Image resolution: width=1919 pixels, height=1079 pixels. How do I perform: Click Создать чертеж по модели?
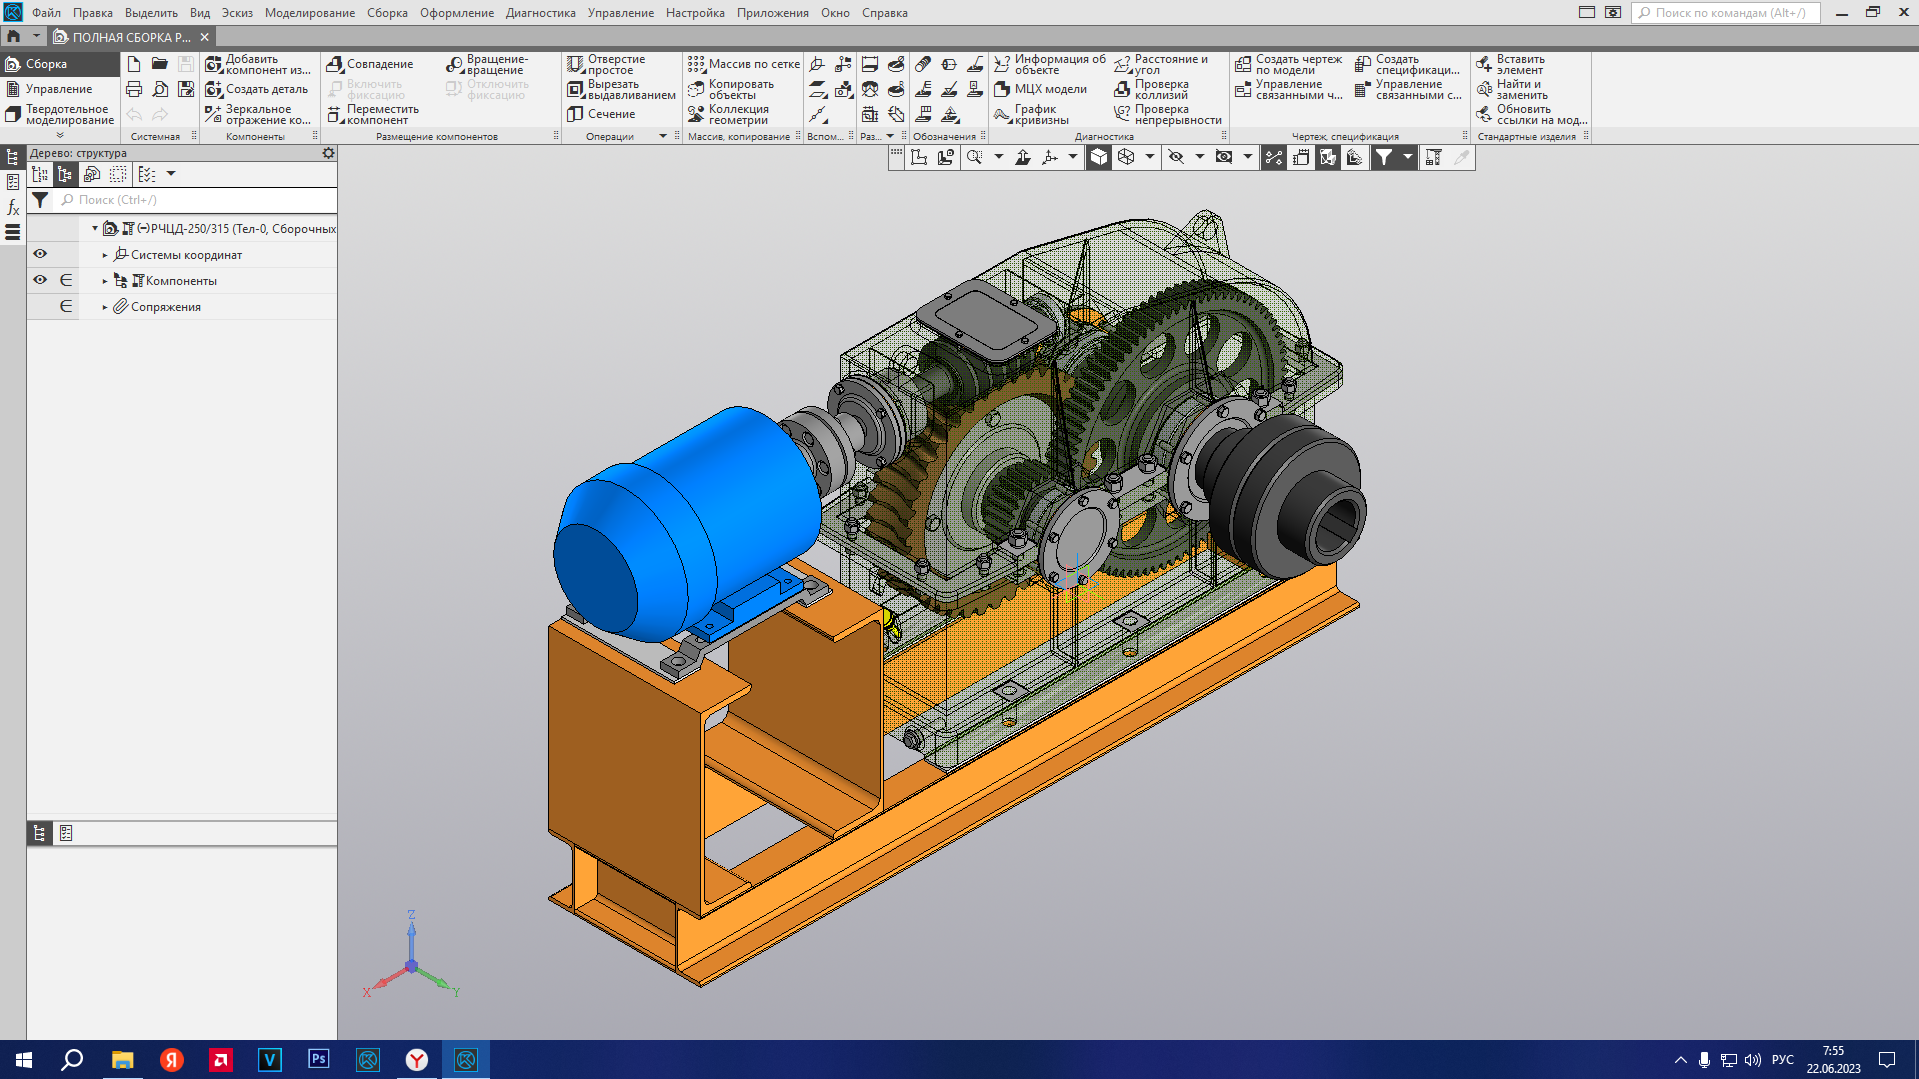point(1288,64)
